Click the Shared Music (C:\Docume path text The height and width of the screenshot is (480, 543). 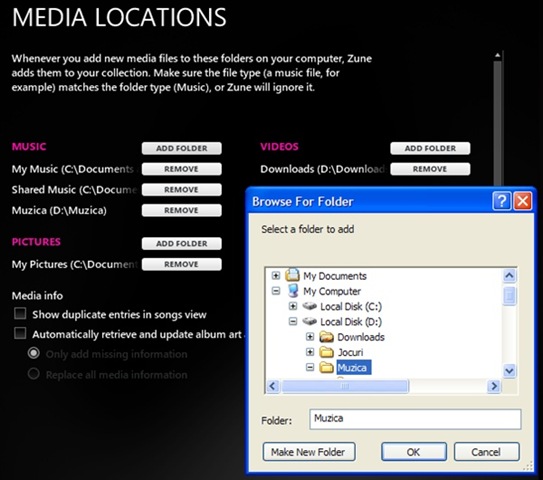point(74,190)
